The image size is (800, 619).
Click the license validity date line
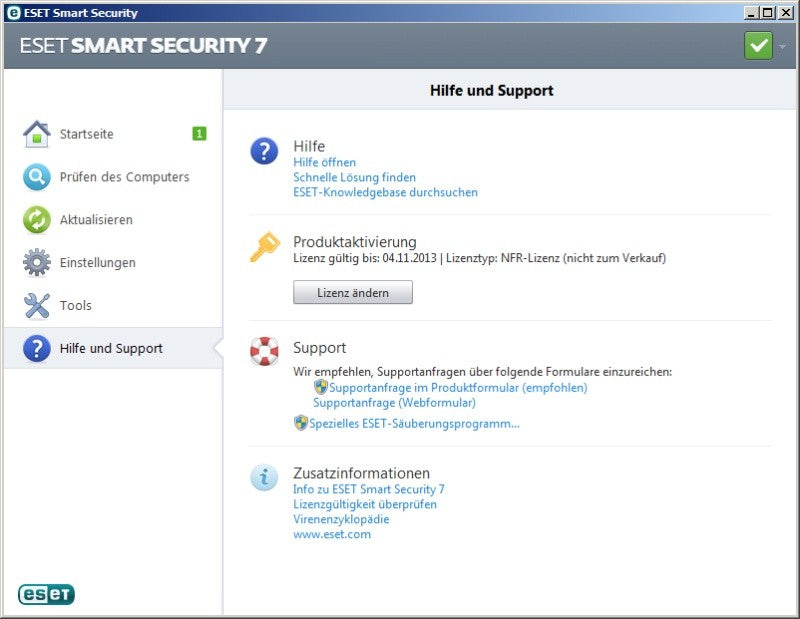point(480,258)
